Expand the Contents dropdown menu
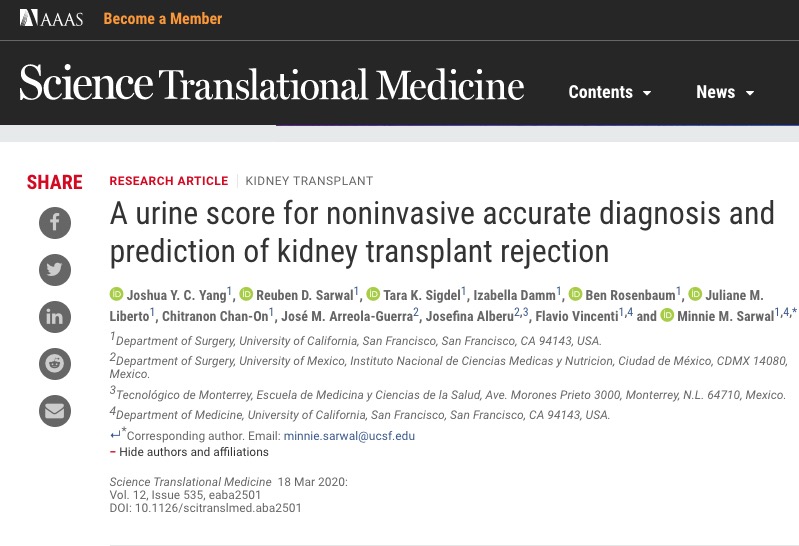 [x=610, y=93]
